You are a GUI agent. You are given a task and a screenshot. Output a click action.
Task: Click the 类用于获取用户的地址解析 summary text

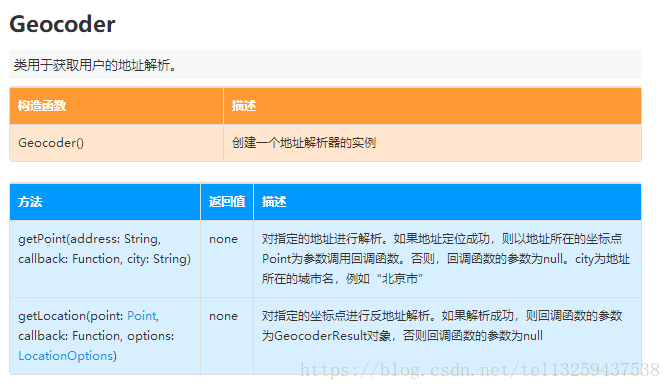click(95, 65)
